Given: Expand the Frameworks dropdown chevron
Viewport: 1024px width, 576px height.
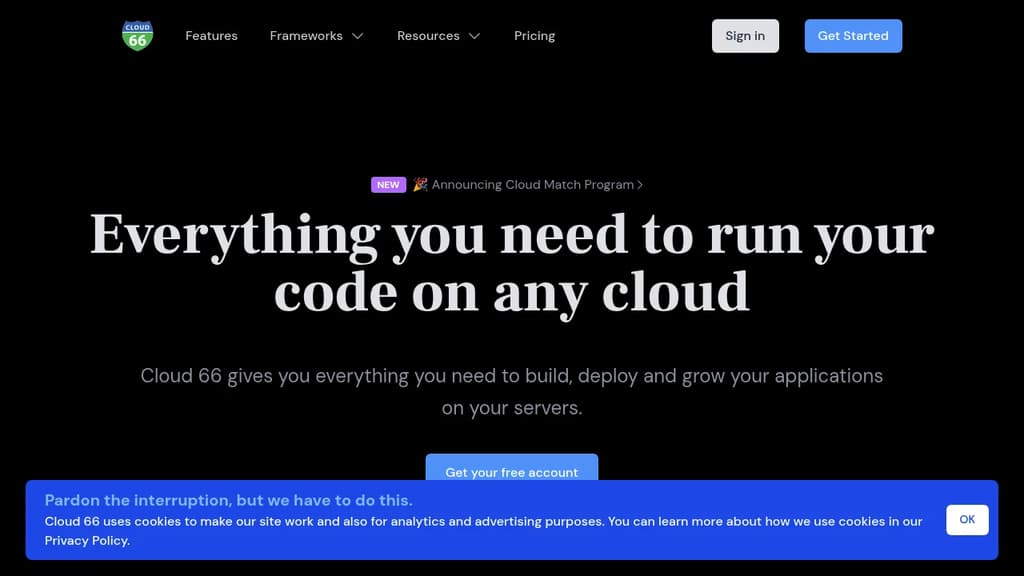Looking at the screenshot, I should click(357, 36).
